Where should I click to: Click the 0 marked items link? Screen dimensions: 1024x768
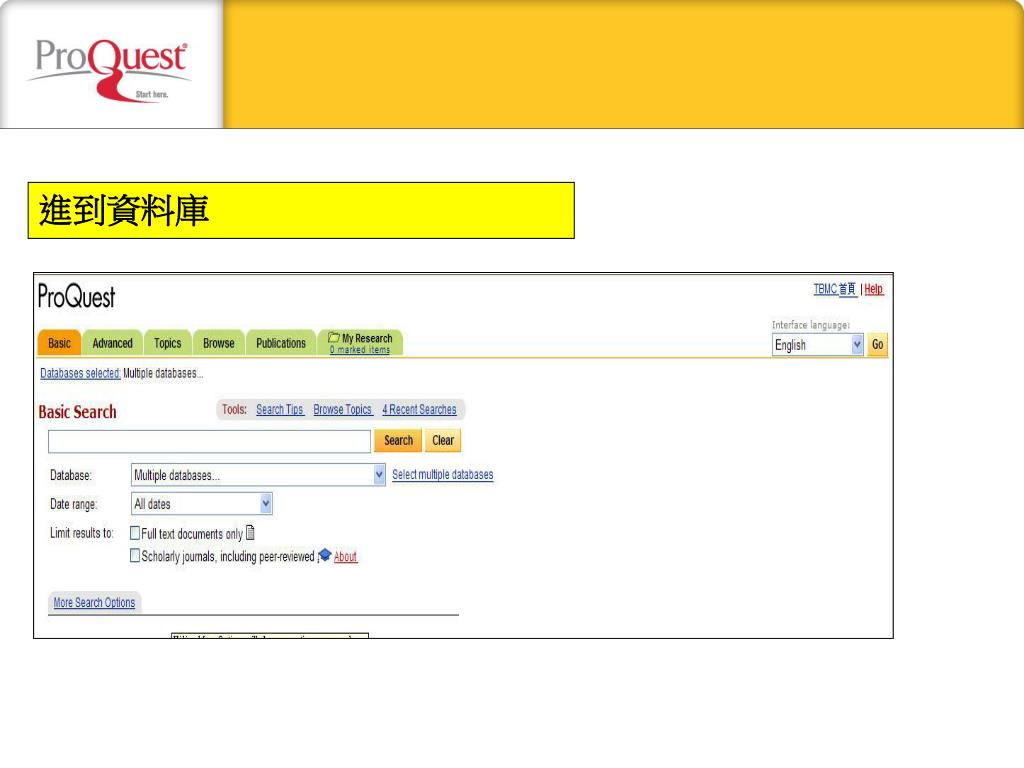(x=360, y=349)
